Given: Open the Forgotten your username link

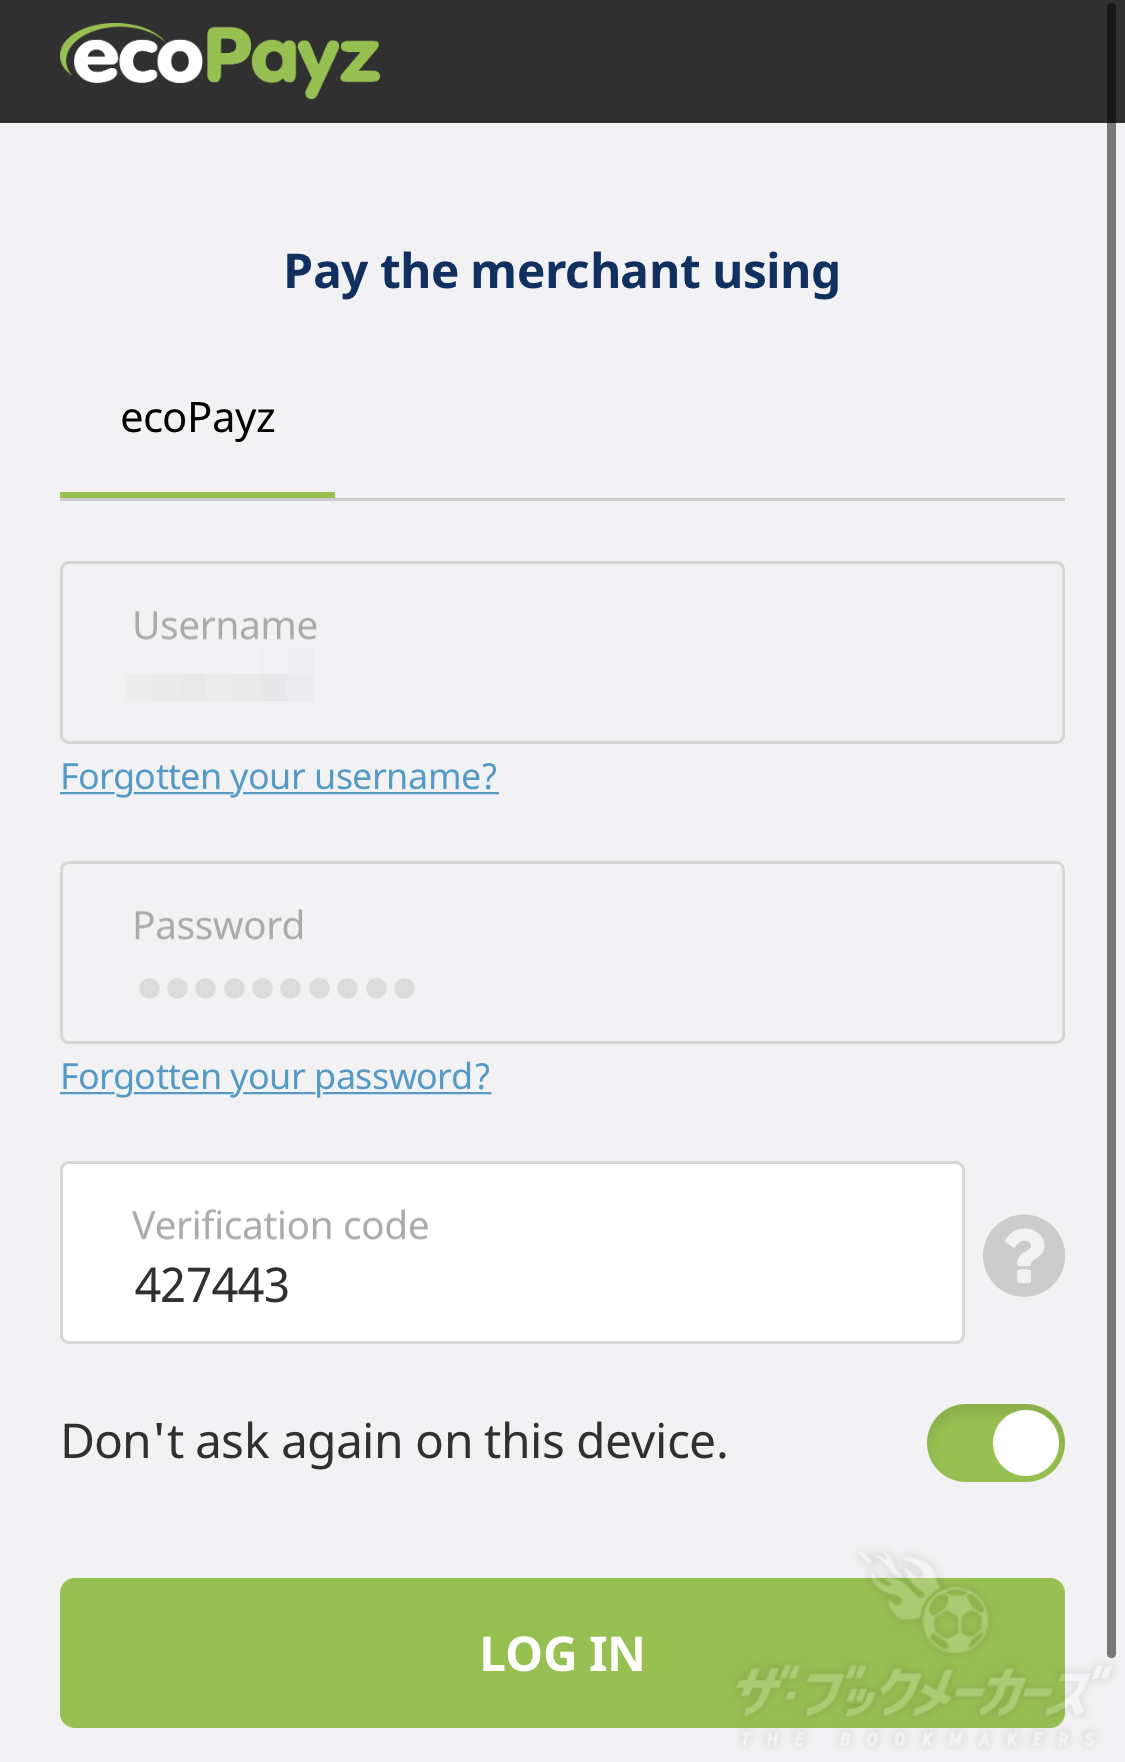Looking at the screenshot, I should pyautogui.click(x=279, y=777).
